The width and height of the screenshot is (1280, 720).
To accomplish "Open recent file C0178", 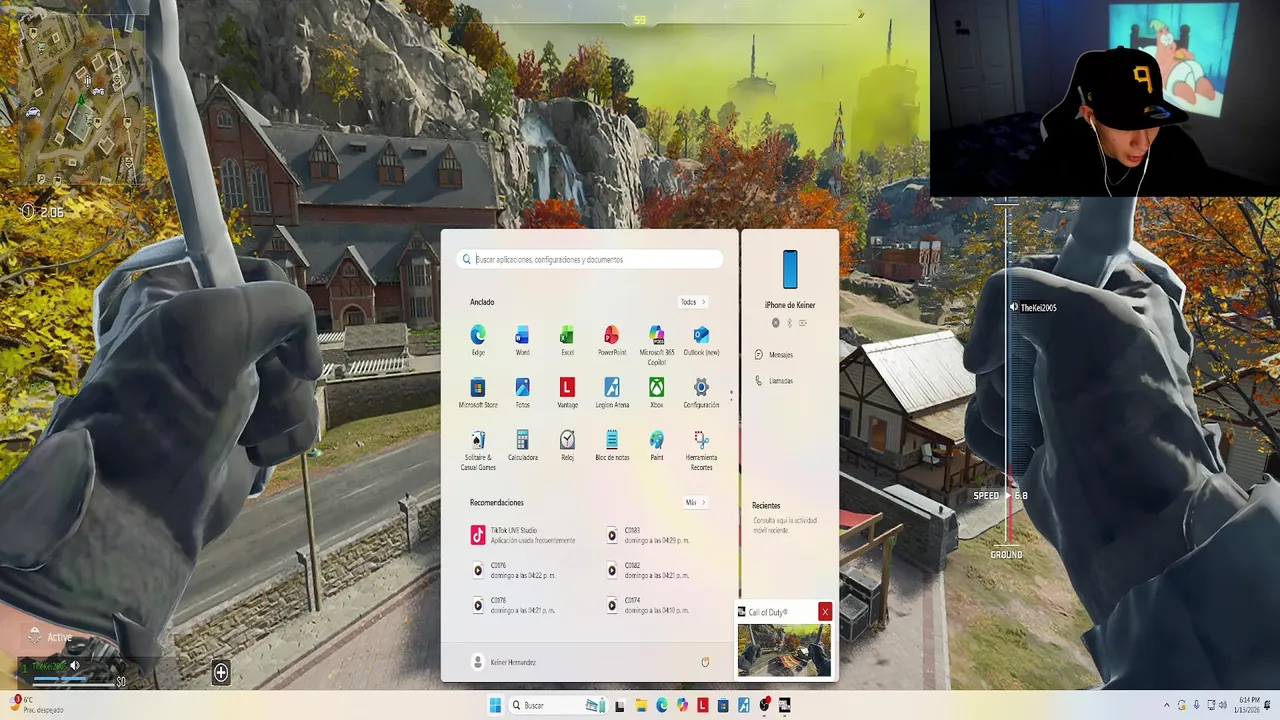I will tap(514, 605).
